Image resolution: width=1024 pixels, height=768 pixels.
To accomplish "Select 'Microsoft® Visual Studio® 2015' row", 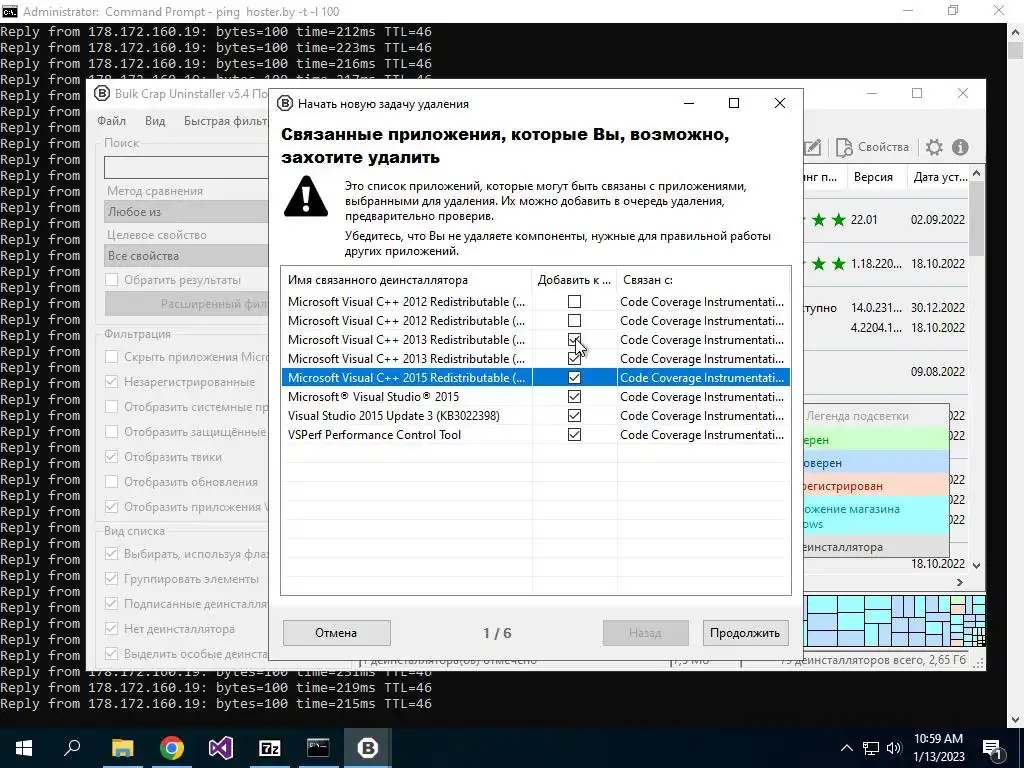I will 536,396.
